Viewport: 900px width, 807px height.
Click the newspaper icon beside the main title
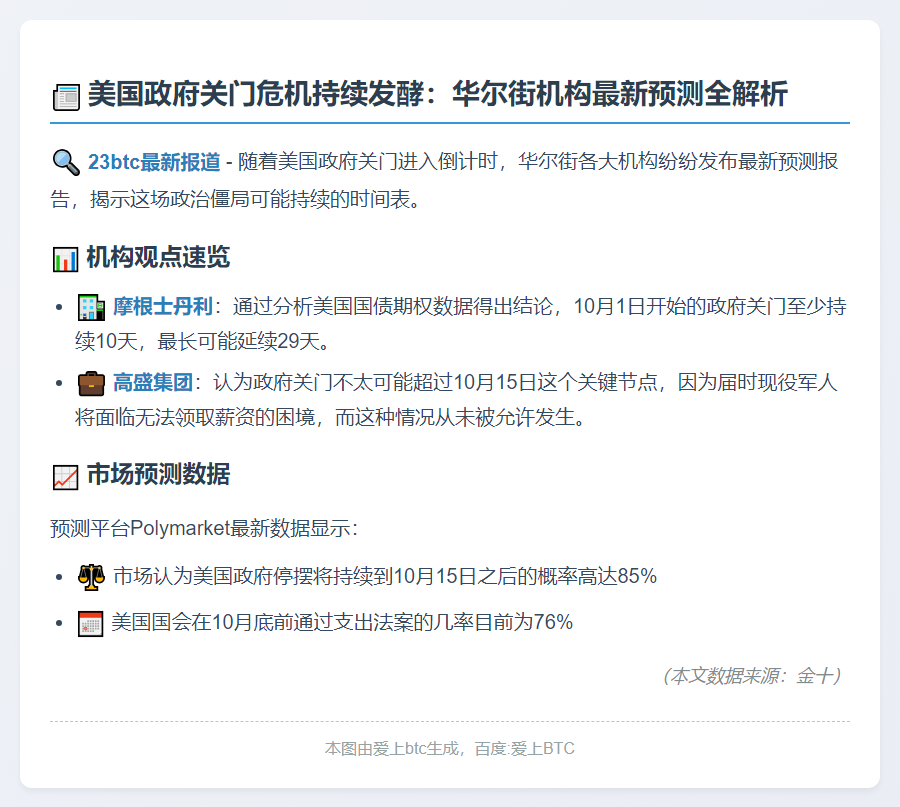[x=65, y=97]
